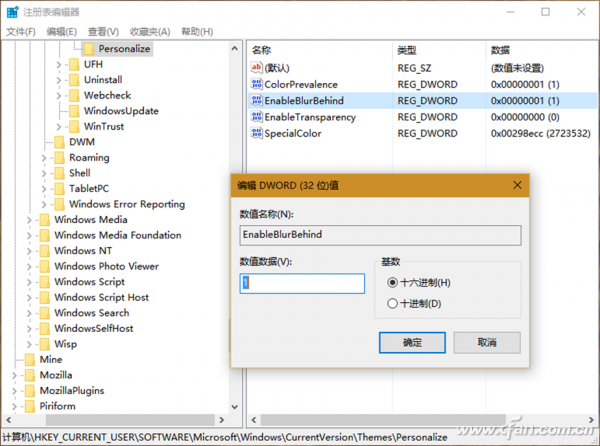Click EnableTransparency data 0x00000000 (0)
Screen dimensions: 600x446
[525, 117]
